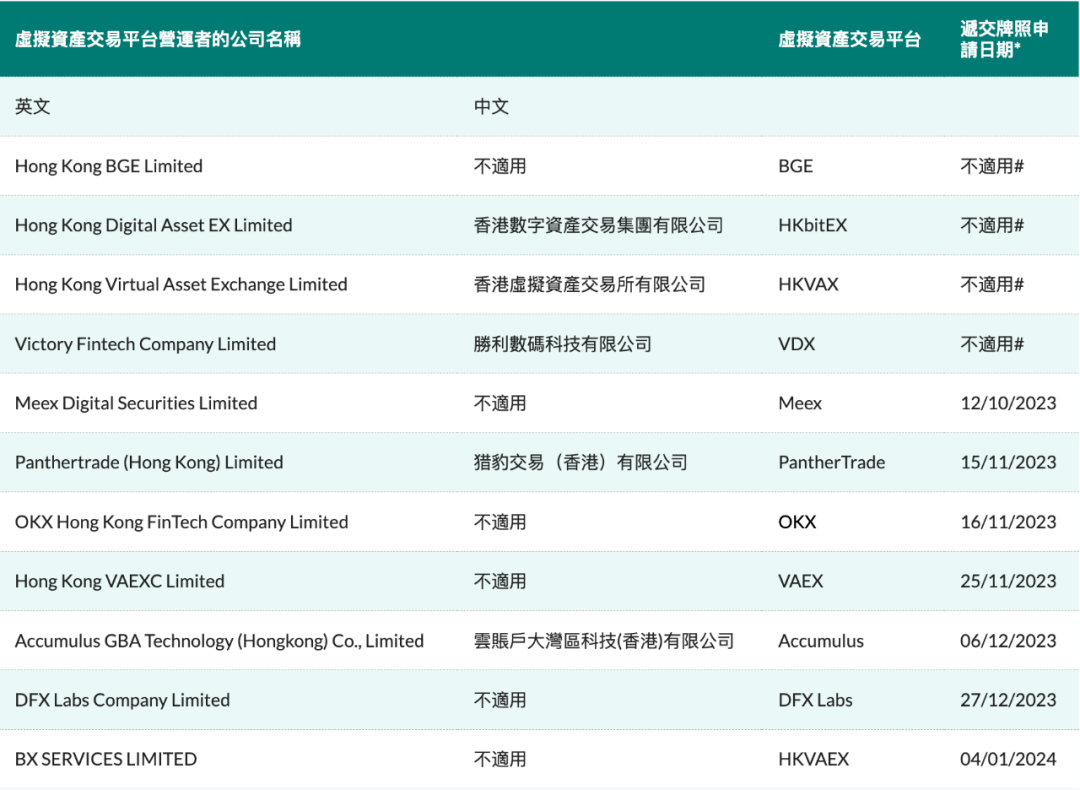Screen dimensions: 1080x790
Task: Click the date 25/11/2023
Action: (1008, 581)
